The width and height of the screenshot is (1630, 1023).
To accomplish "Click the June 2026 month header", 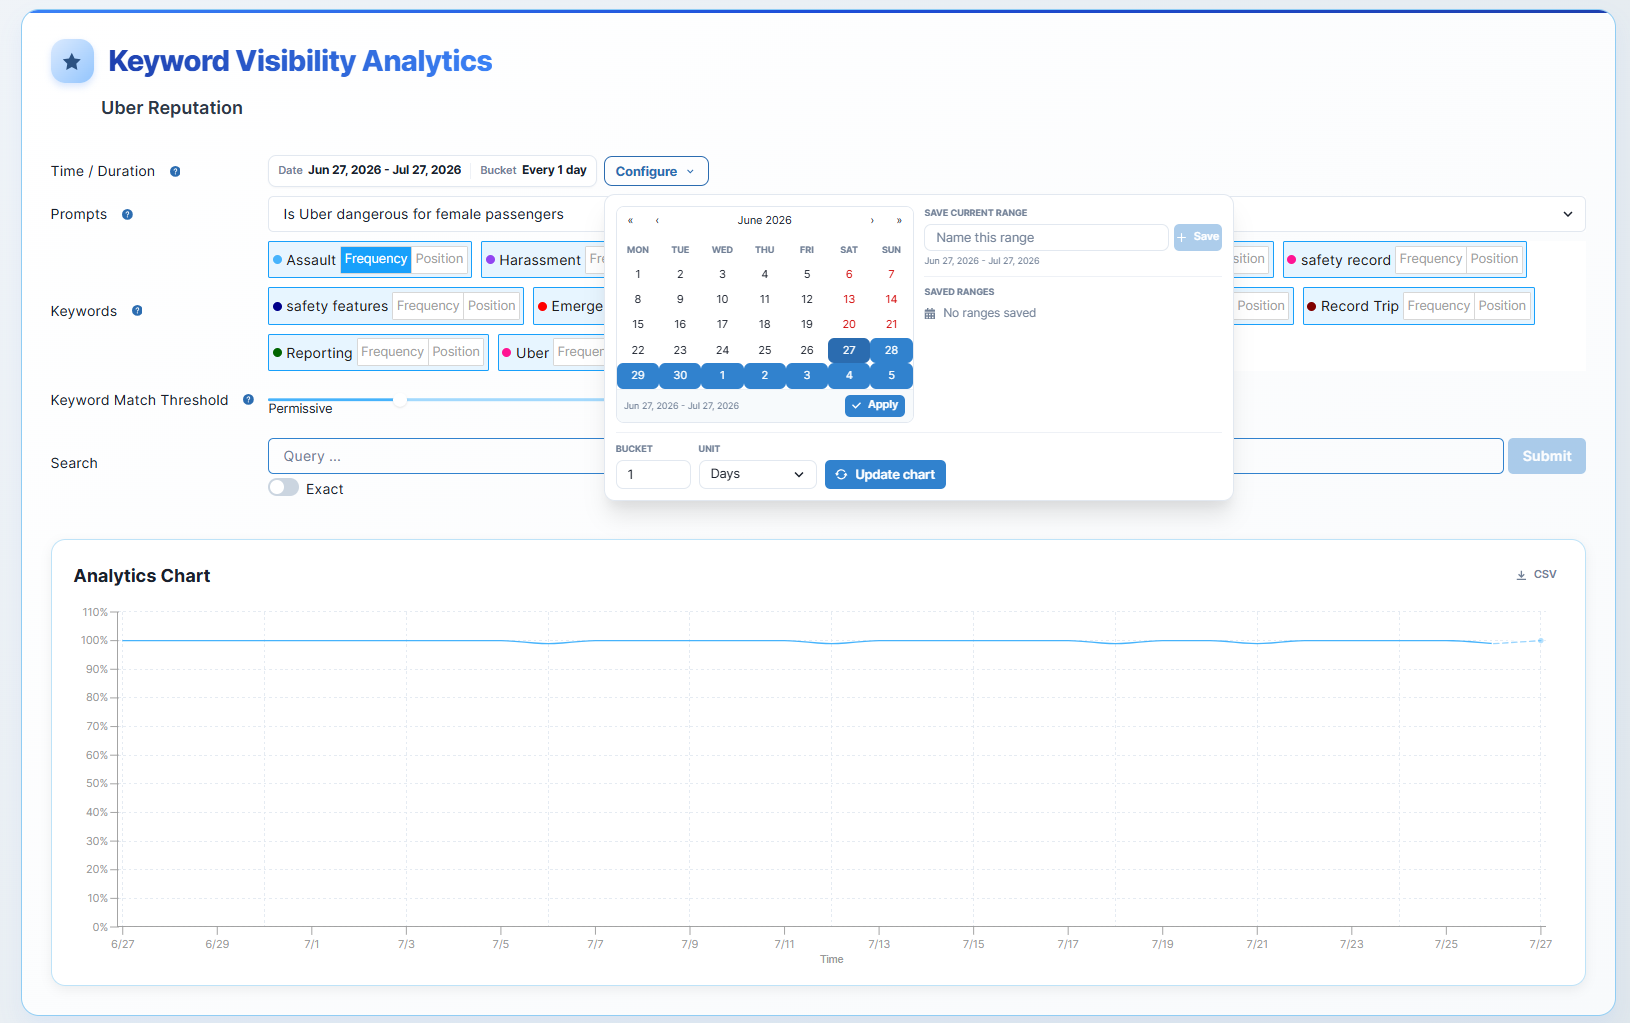I will [764, 220].
